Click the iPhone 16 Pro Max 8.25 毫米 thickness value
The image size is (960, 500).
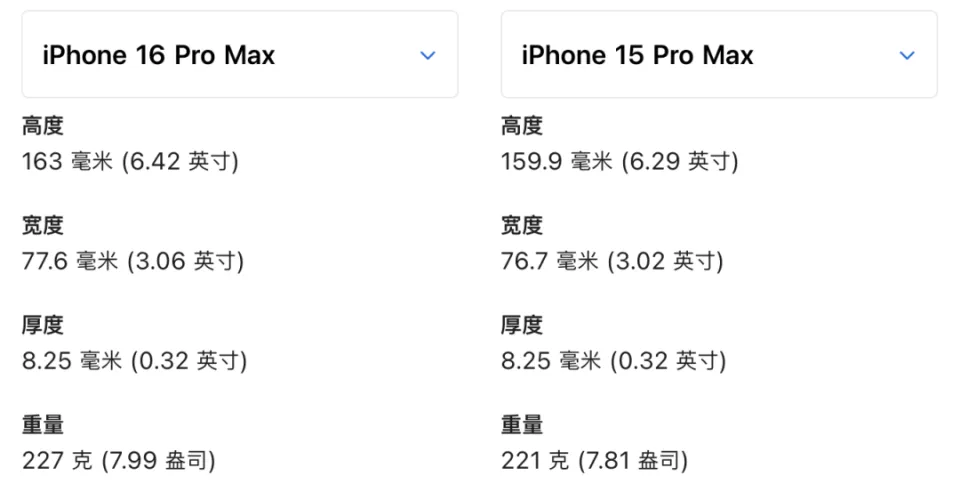coord(134,360)
